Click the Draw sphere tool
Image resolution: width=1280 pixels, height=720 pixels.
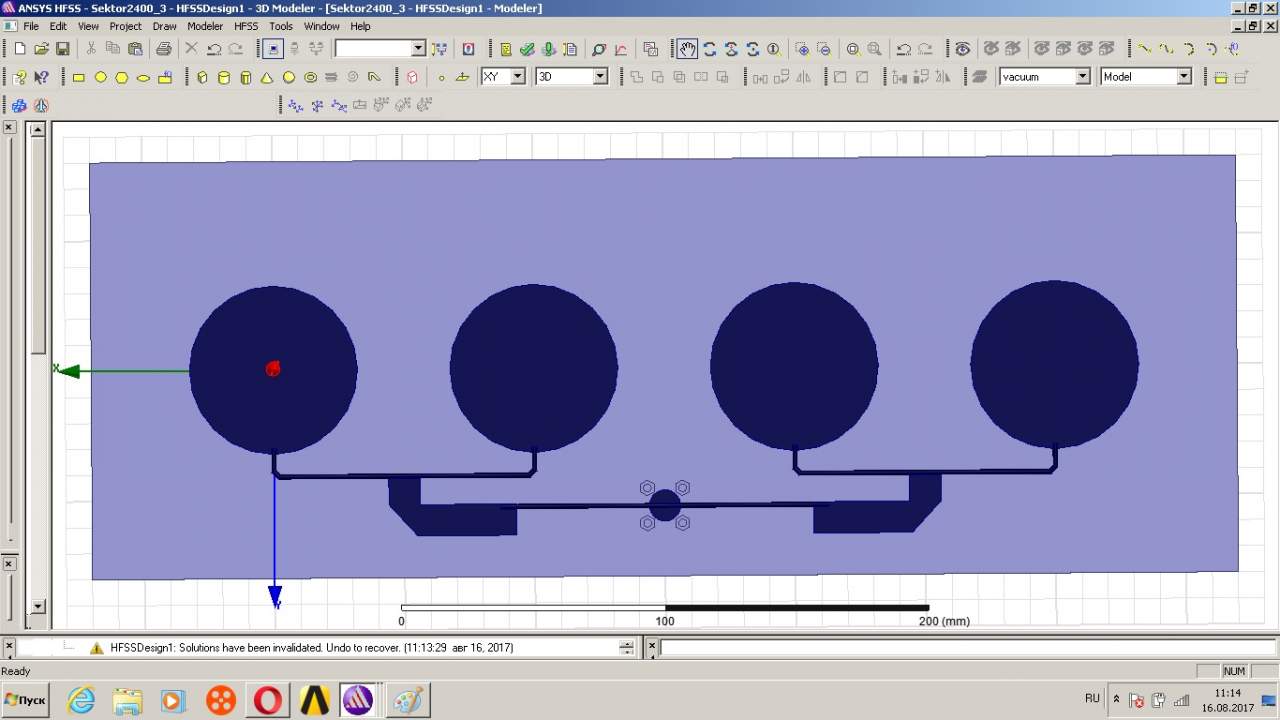click(289, 77)
